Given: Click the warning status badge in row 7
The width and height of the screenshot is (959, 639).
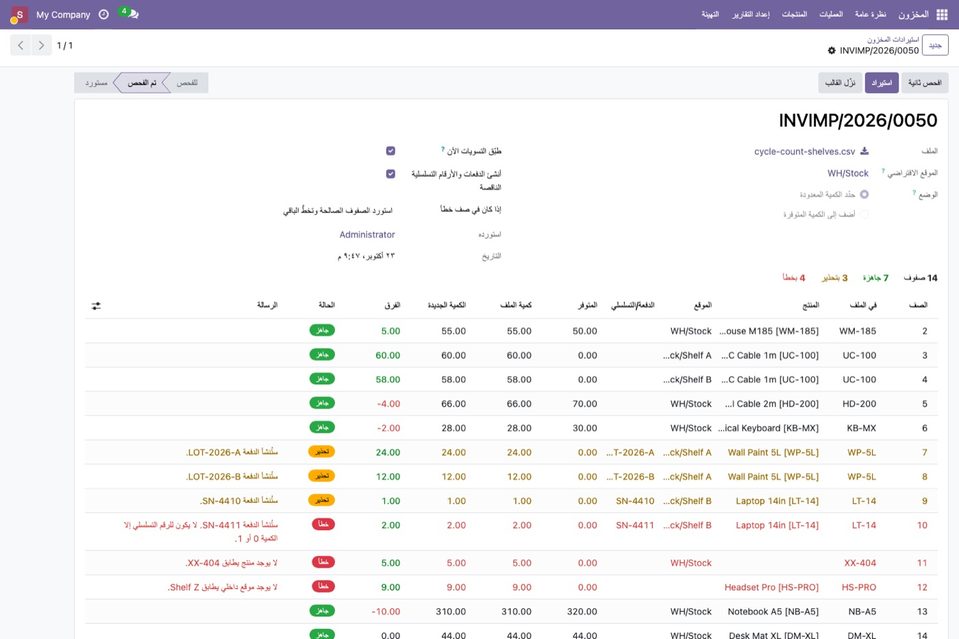Looking at the screenshot, I should pos(322,451).
